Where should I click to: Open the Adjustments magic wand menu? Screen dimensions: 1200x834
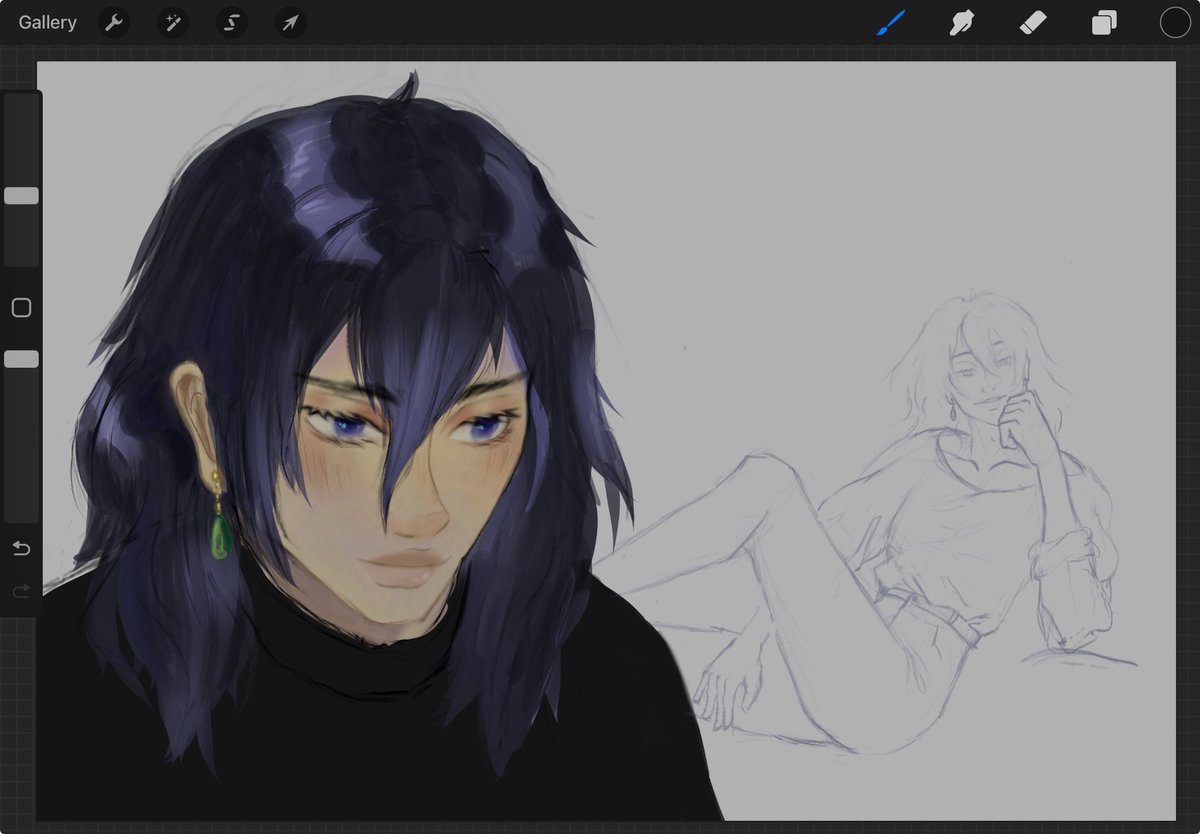click(x=172, y=22)
